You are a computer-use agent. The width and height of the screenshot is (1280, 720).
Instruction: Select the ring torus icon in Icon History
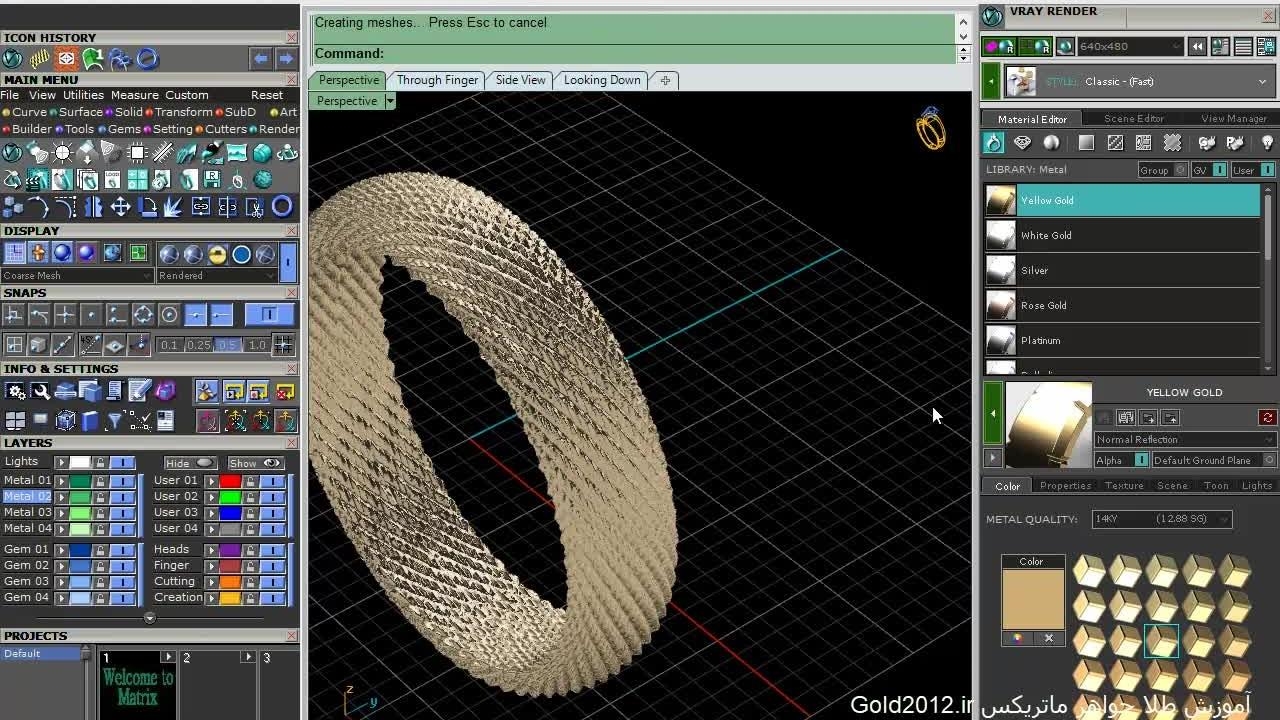[x=147, y=59]
